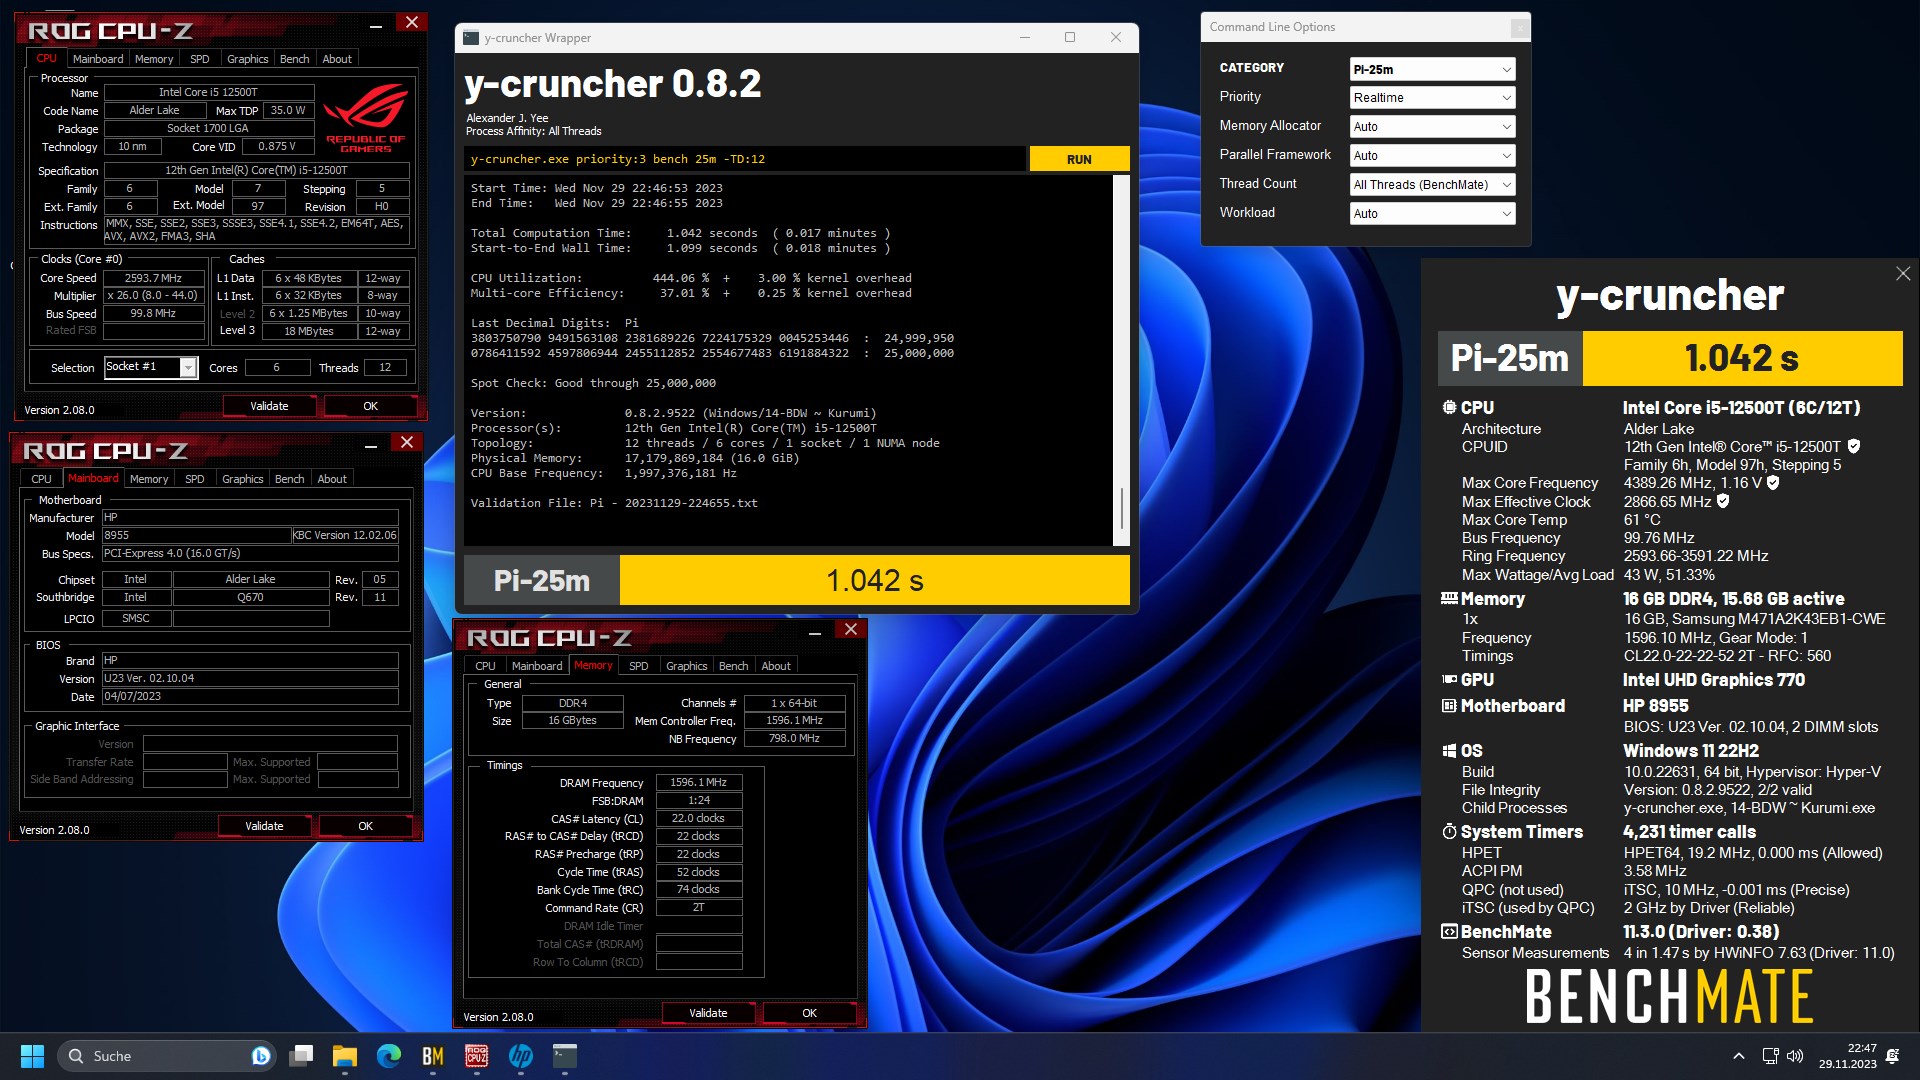Click the GPU section icon in BenchMate panel
Image resolution: width=1920 pixels, height=1080 pixels.
[x=1449, y=680]
